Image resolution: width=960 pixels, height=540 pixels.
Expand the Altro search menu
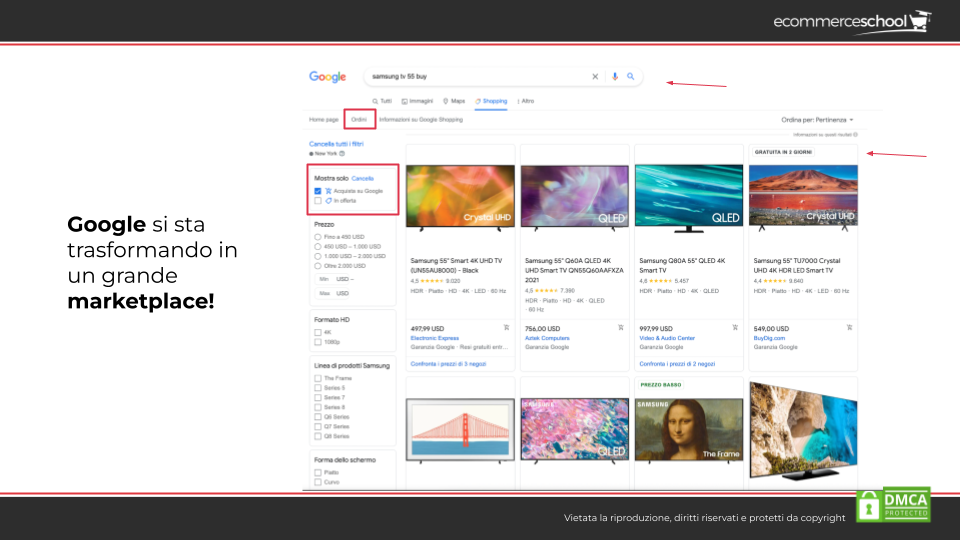[526, 101]
